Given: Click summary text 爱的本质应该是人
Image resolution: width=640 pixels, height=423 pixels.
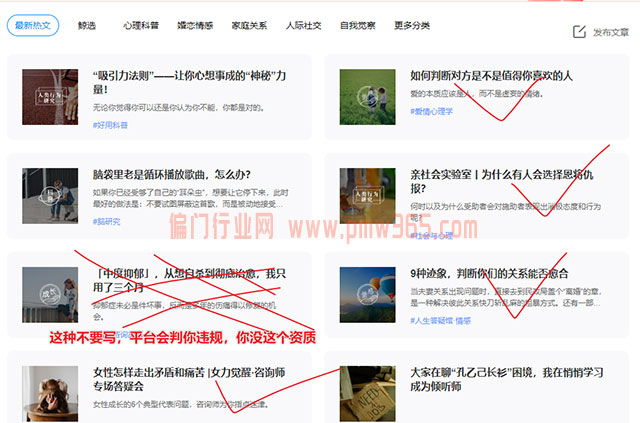Looking at the screenshot, I should pyautogui.click(x=477, y=94).
